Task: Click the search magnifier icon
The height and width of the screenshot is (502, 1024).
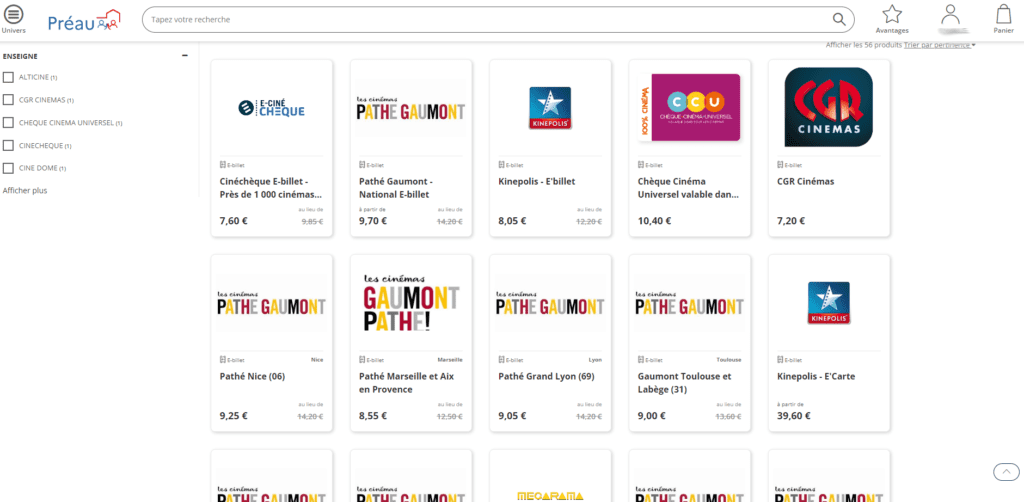Action: (x=838, y=19)
